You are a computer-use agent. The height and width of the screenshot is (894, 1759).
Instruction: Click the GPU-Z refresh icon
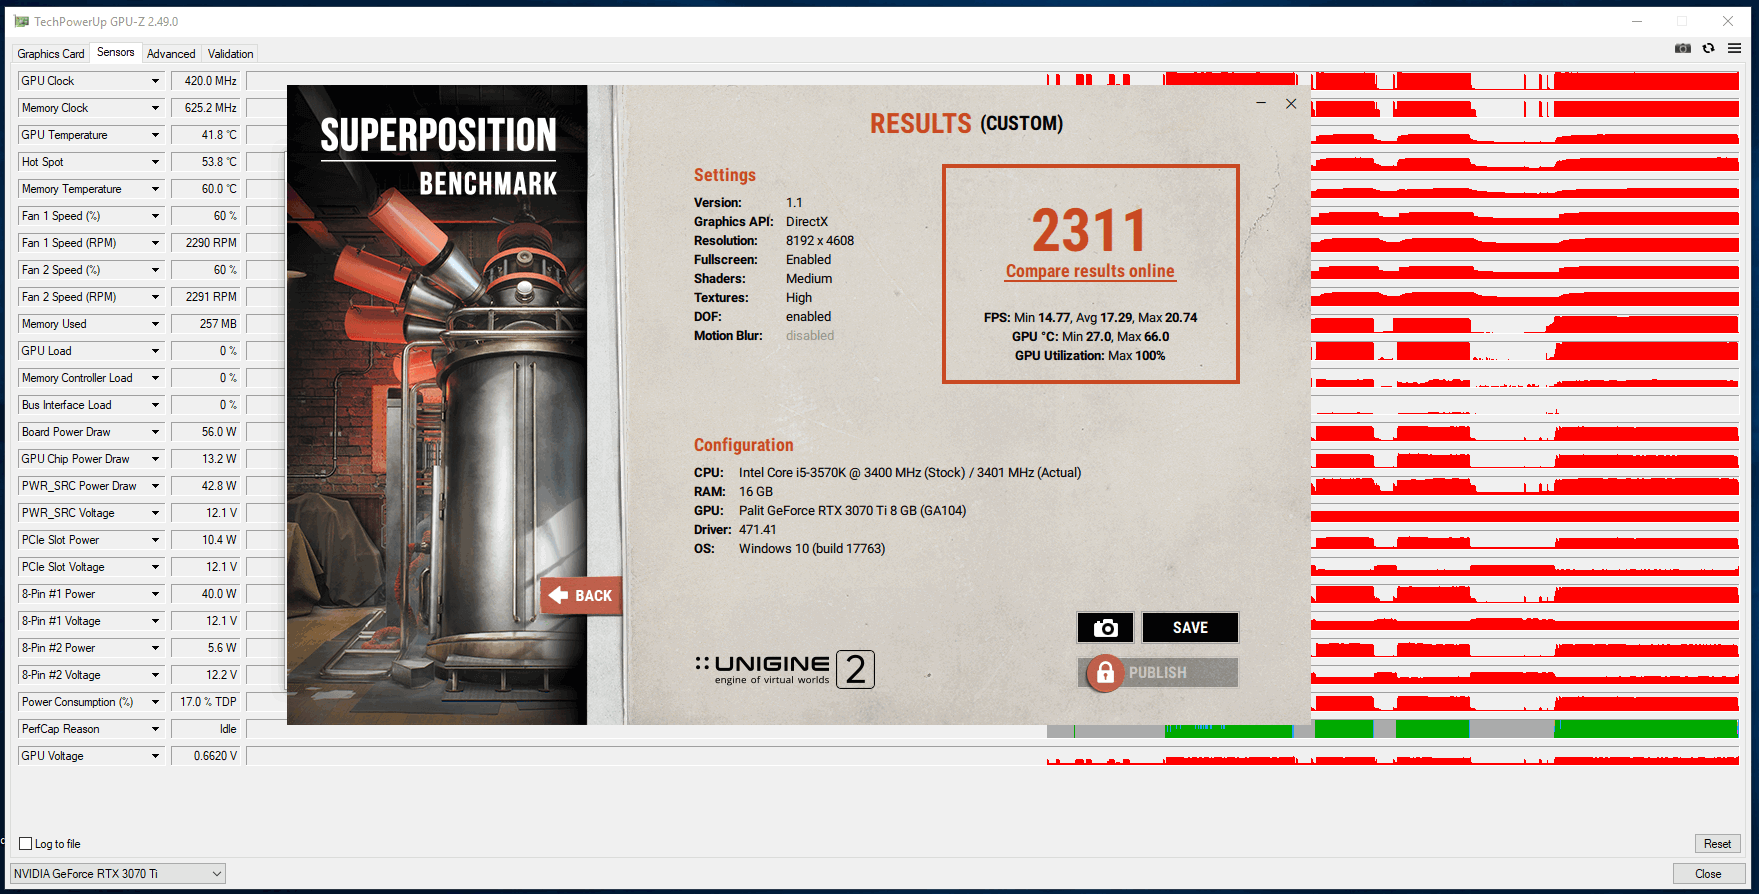(x=1709, y=48)
